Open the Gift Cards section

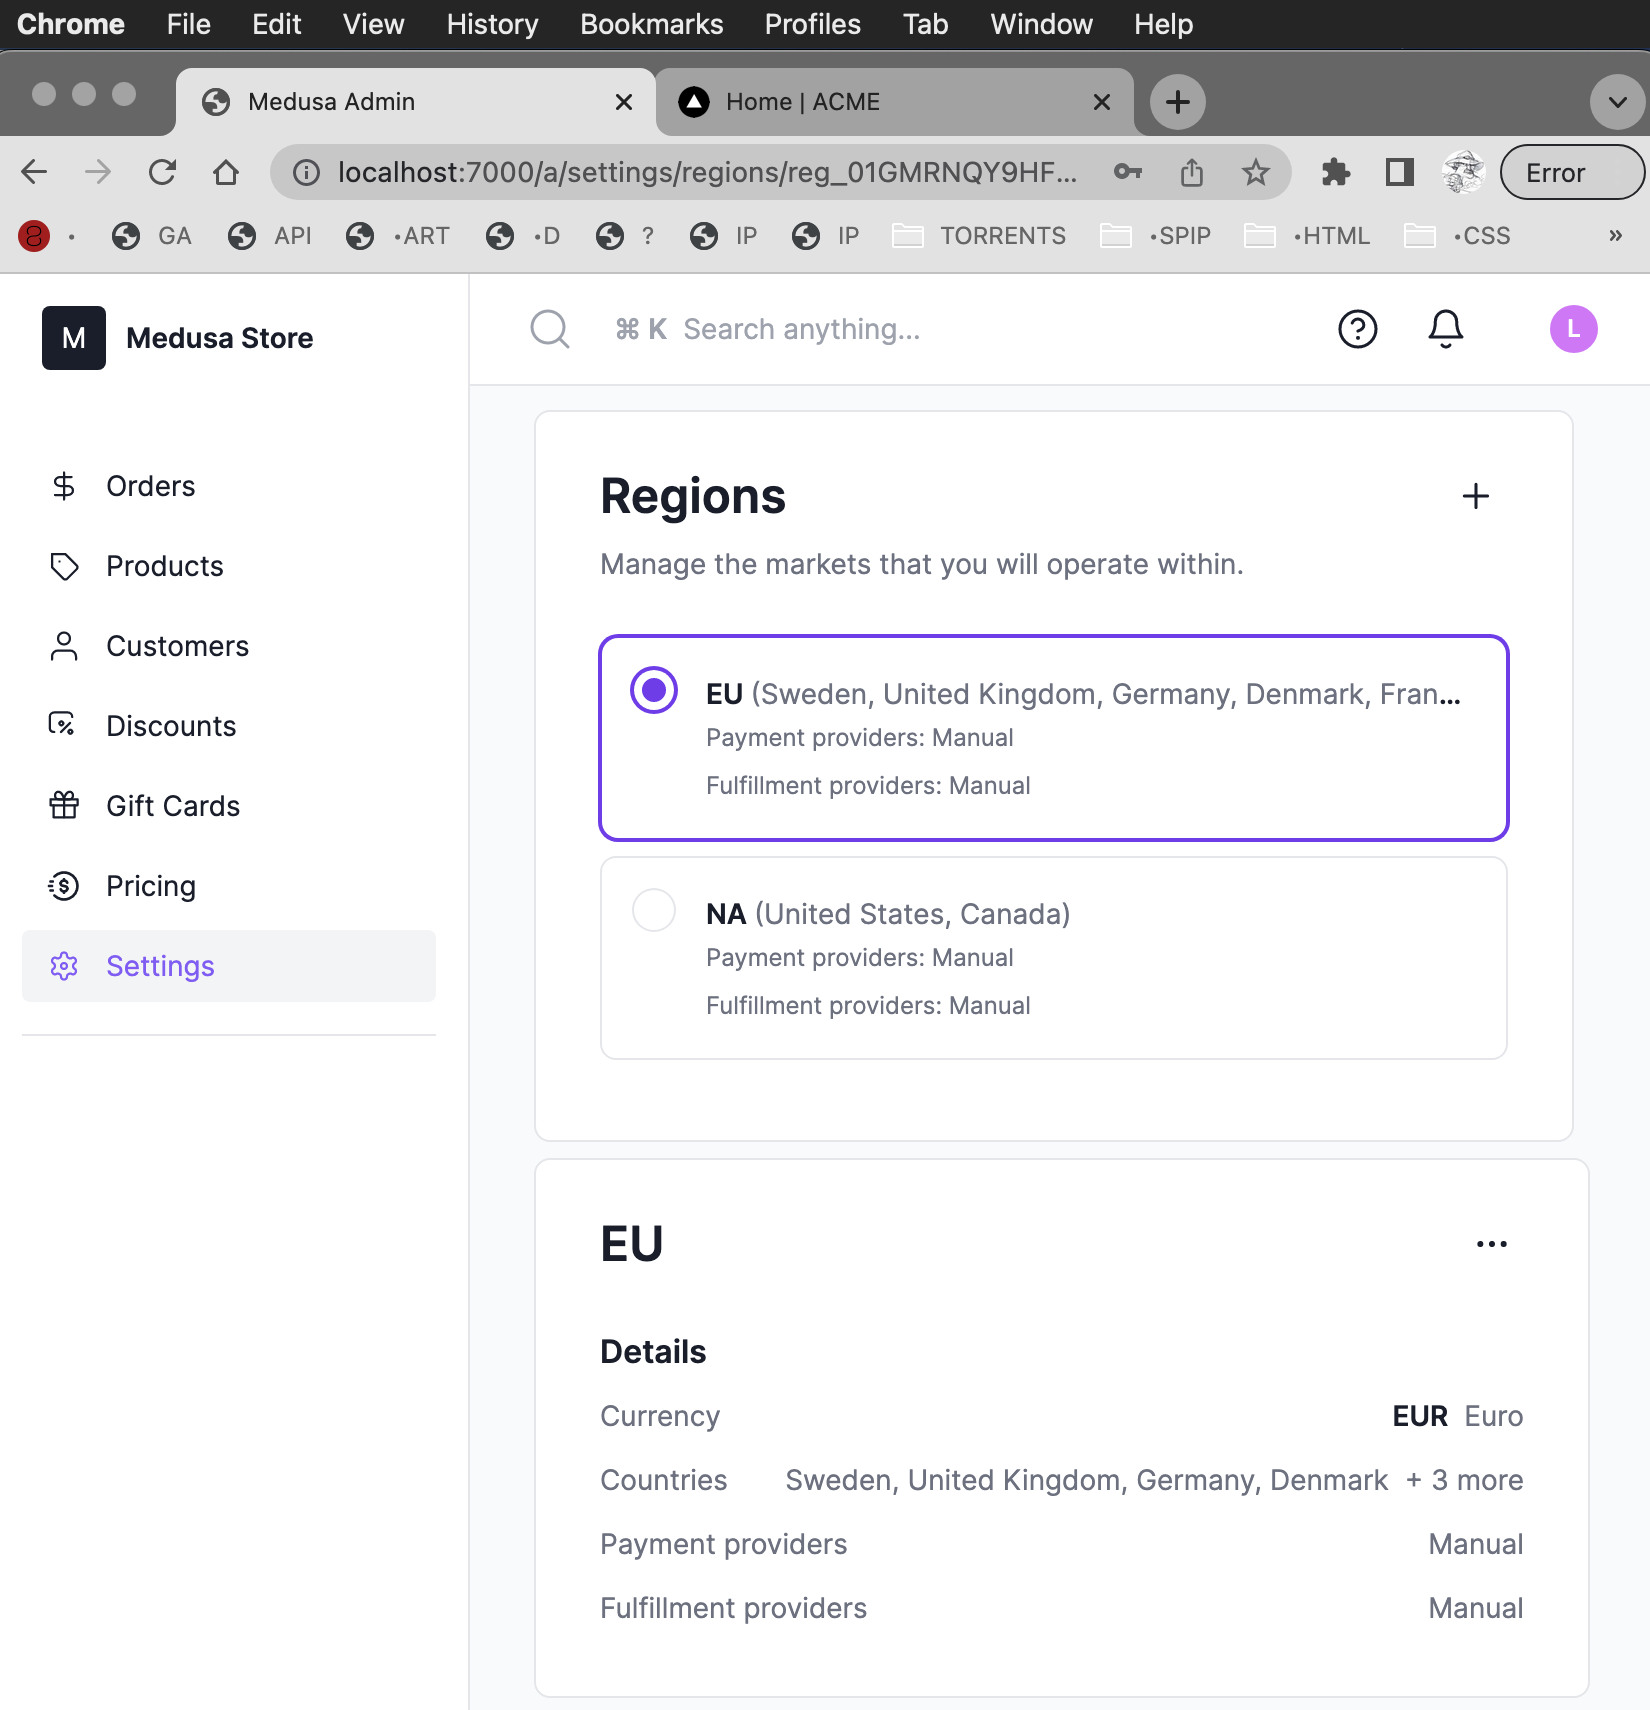171,805
